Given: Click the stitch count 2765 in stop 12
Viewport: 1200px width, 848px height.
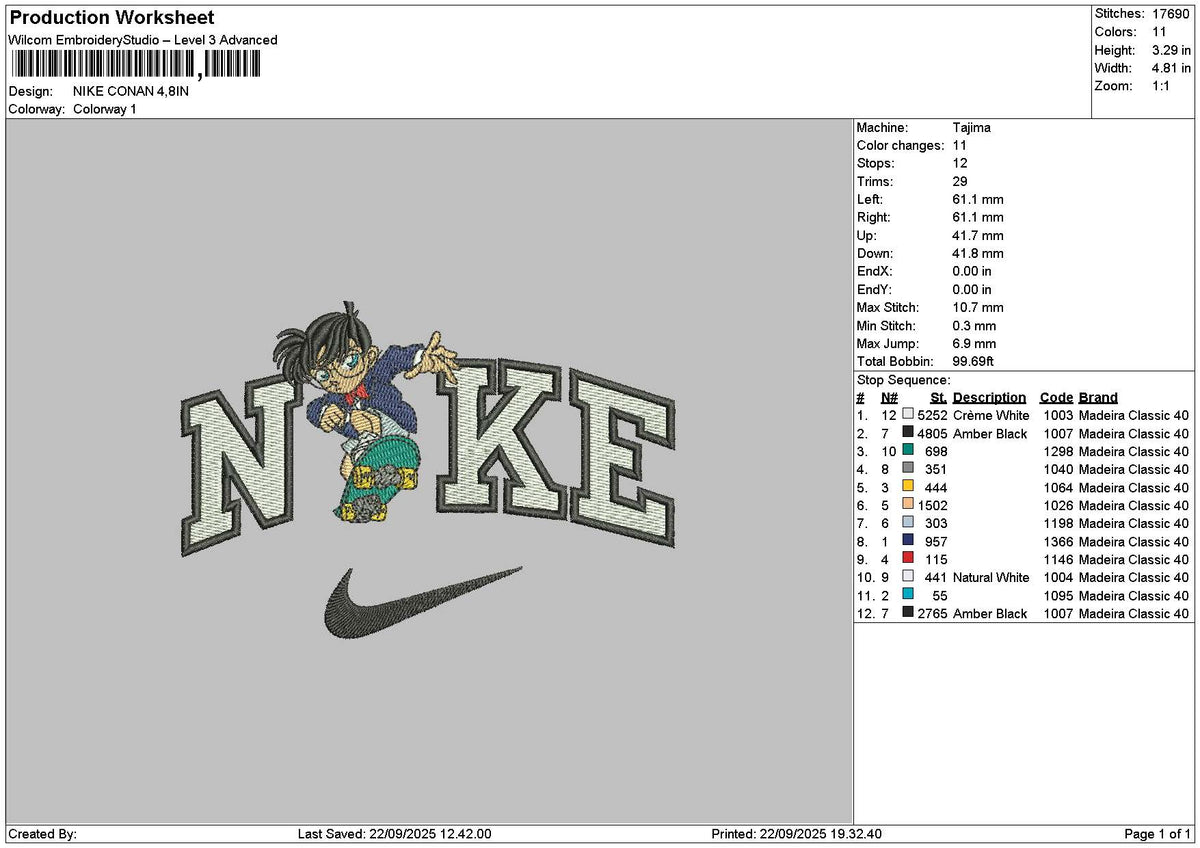Looking at the screenshot, I should click(932, 614).
